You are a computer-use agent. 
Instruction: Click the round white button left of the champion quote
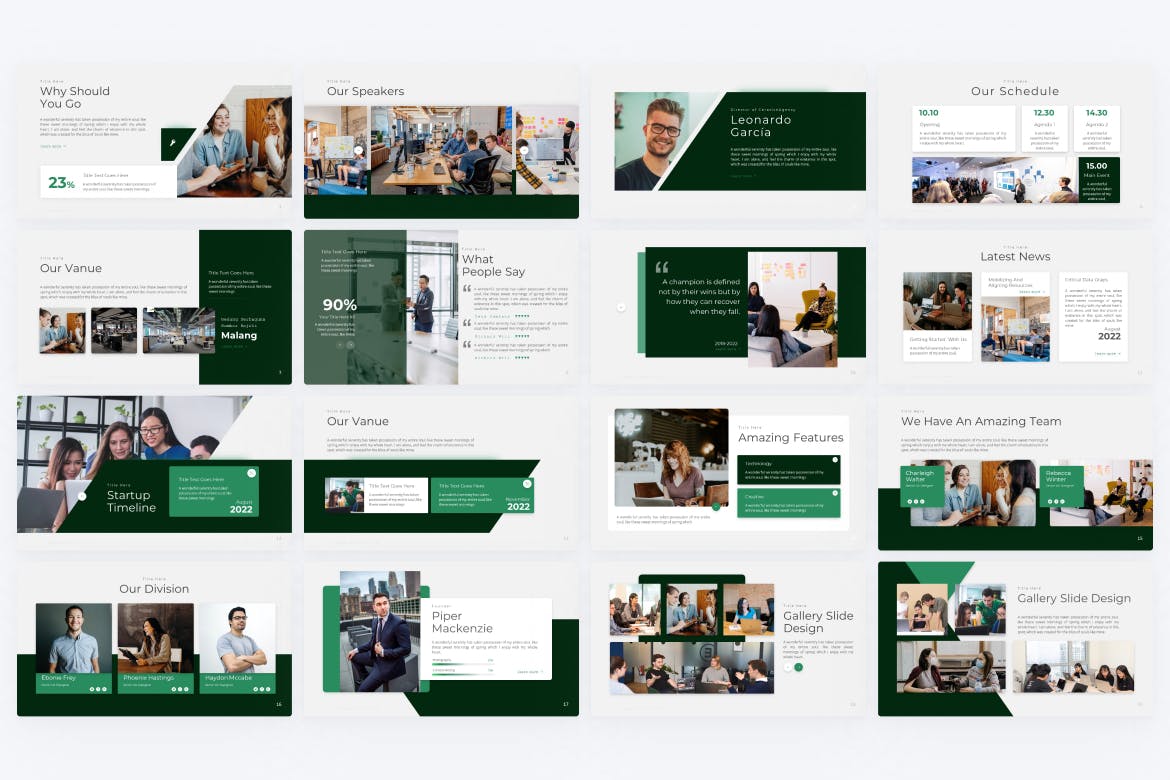click(x=621, y=307)
